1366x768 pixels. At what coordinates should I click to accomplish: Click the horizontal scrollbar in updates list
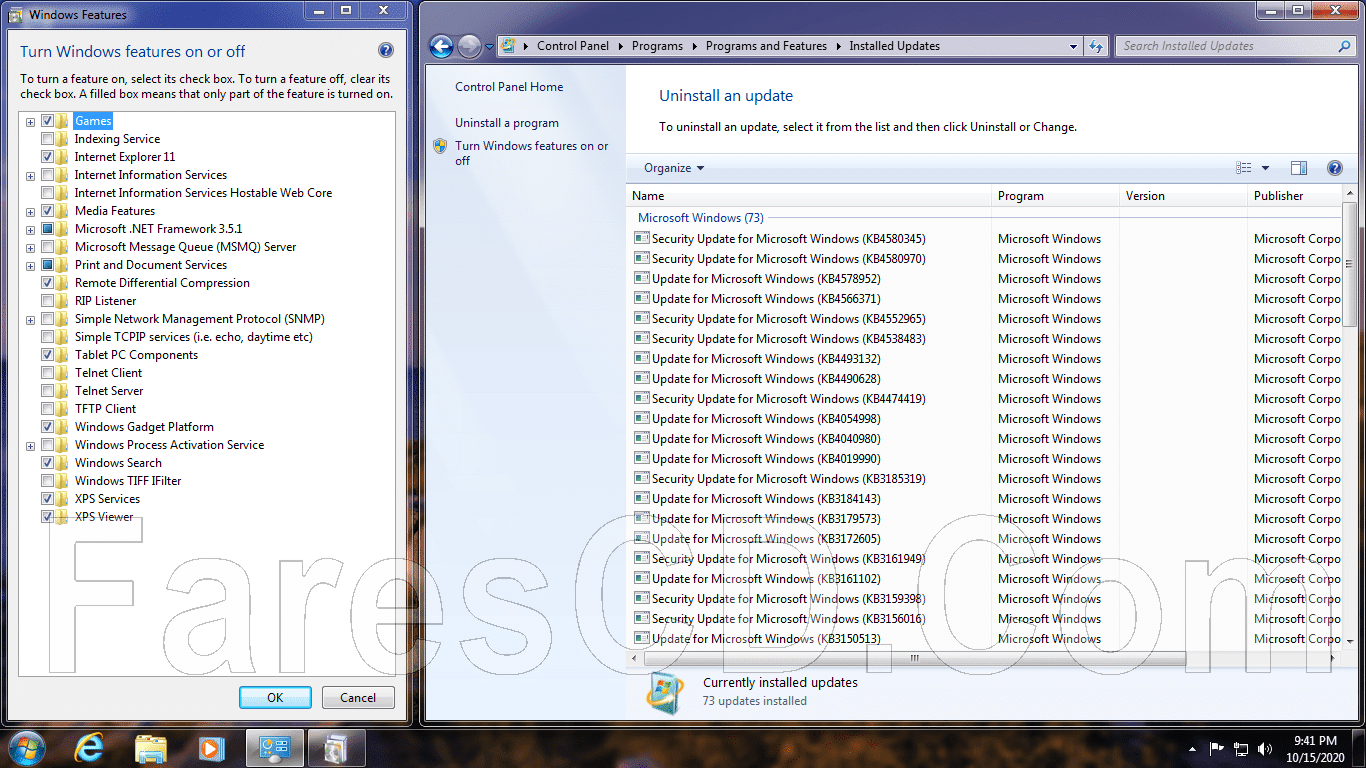915,659
